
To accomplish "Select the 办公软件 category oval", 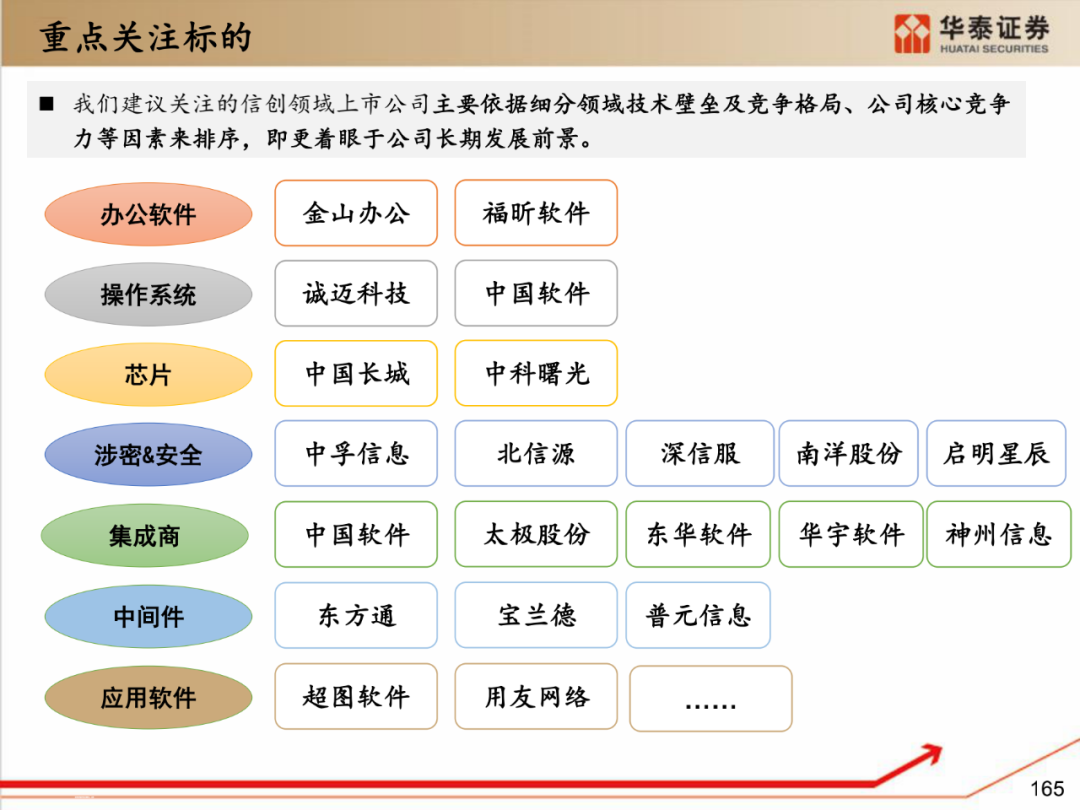I will click(148, 214).
